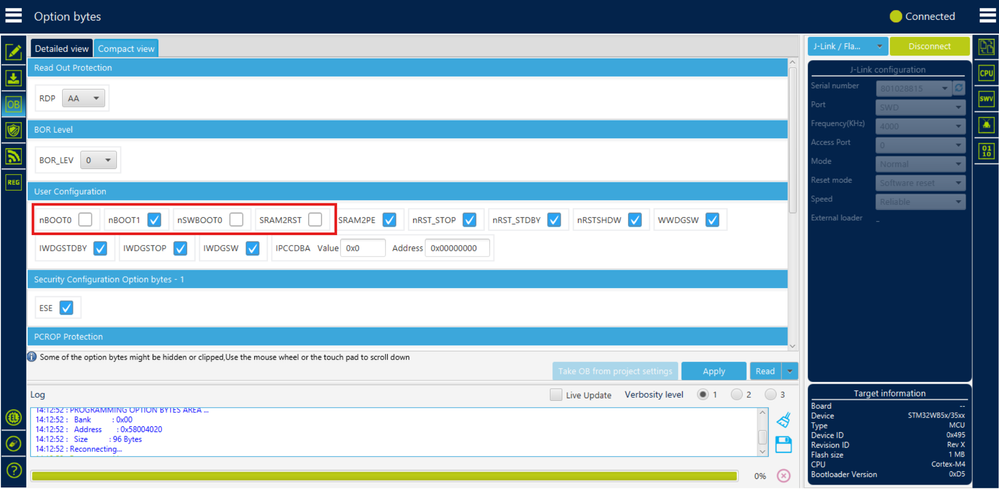999x489 pixels.
Task: Toggle the nRST_STOP checkbox
Action: (470, 220)
